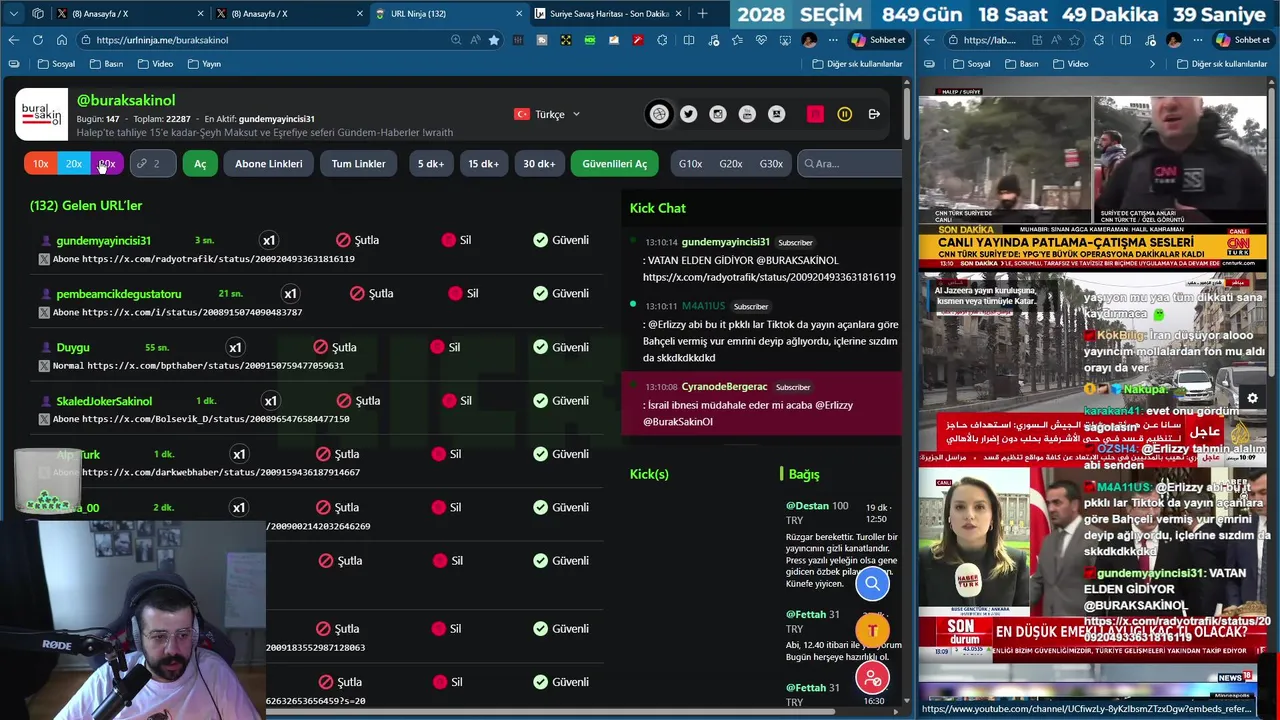1280x720 pixels.
Task: Toggle the yellow pause button in header
Action: click(x=845, y=114)
